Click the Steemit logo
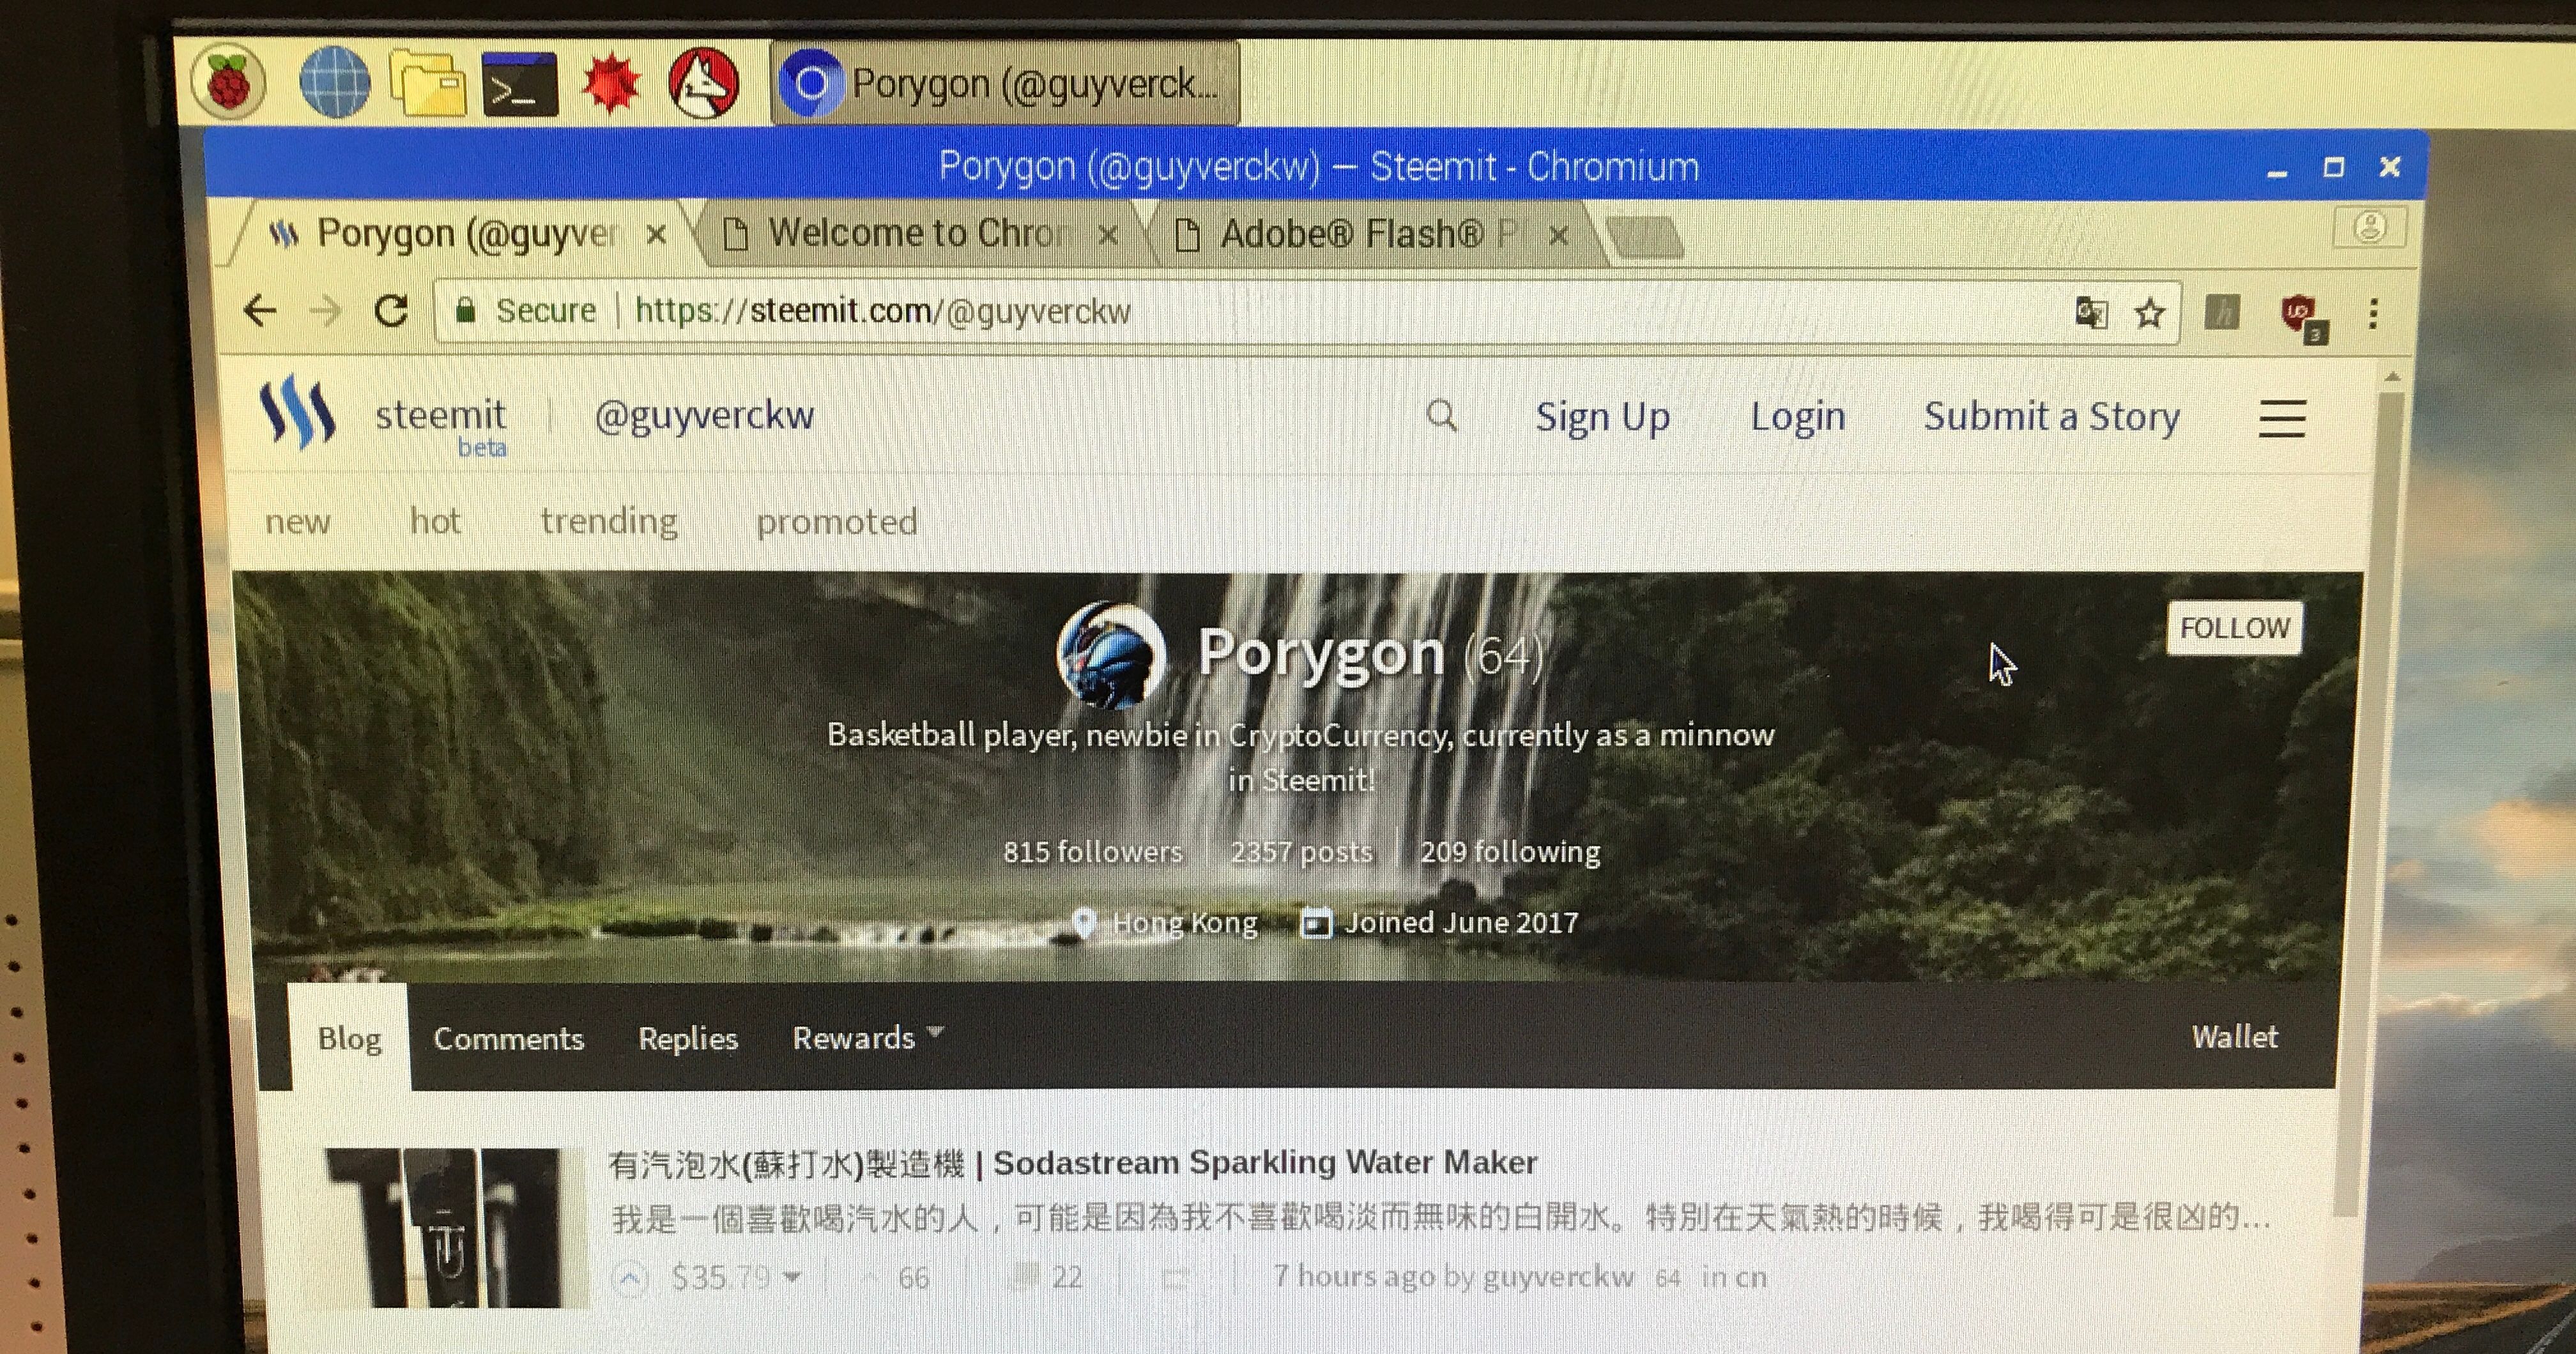 [x=297, y=411]
